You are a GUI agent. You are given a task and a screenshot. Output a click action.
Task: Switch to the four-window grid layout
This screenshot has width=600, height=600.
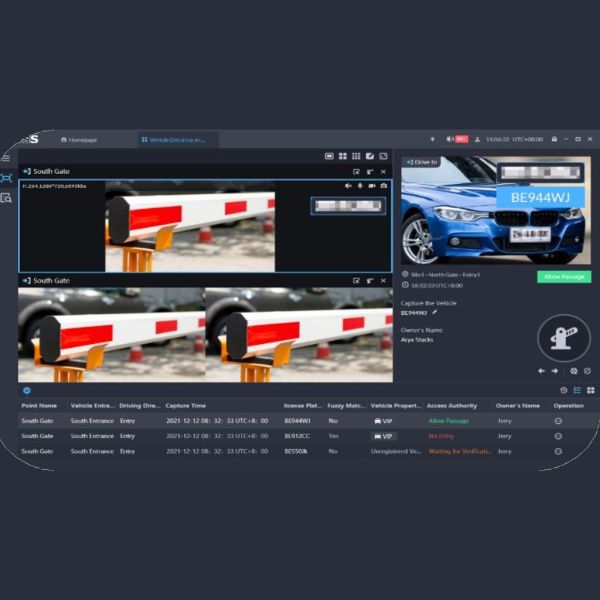[x=343, y=156]
